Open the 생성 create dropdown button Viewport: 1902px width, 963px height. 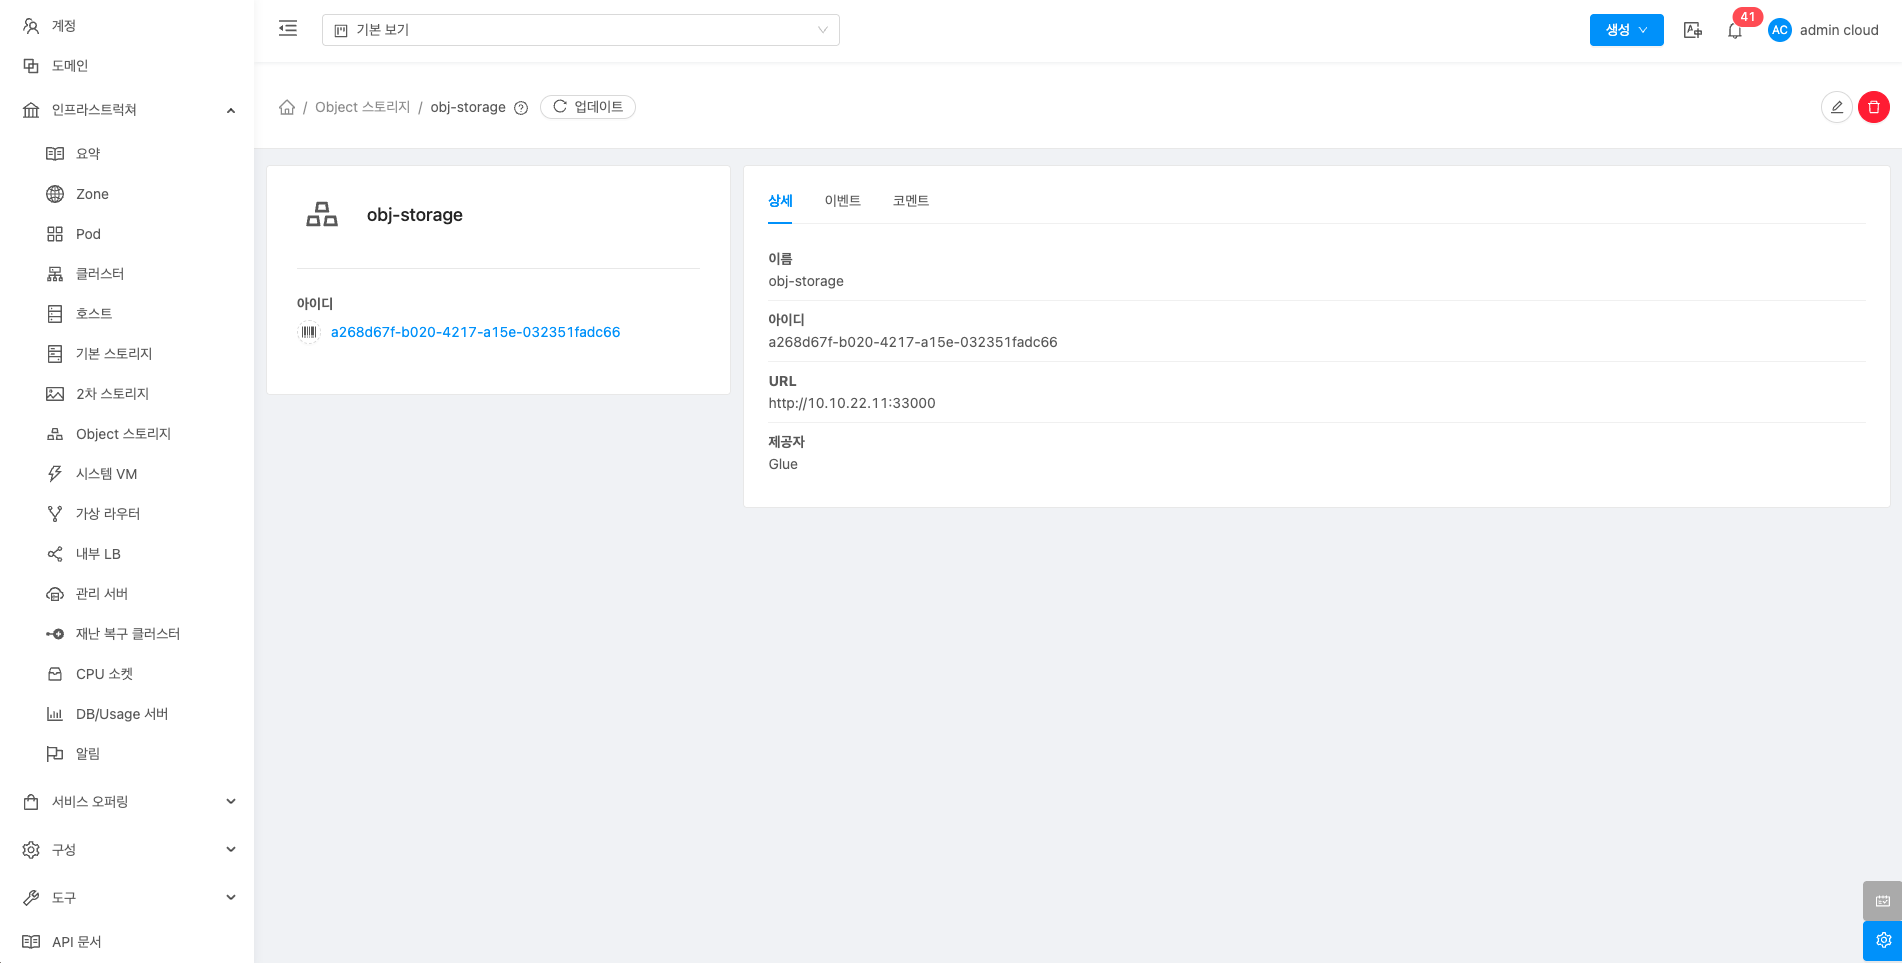coord(1626,30)
